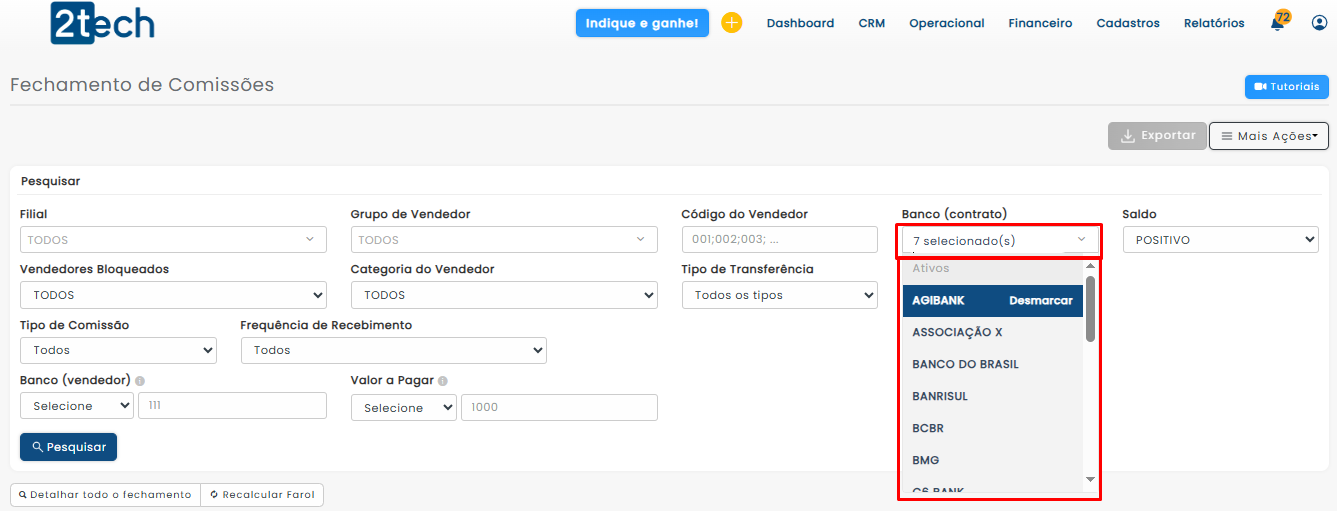Viewport: 1337px width, 511px height.
Task: Select BANCO DO BRASIL in bank list
Action: (x=965, y=364)
